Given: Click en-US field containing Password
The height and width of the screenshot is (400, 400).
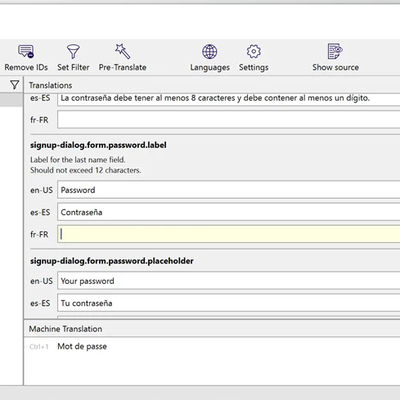Looking at the screenshot, I should [229, 190].
